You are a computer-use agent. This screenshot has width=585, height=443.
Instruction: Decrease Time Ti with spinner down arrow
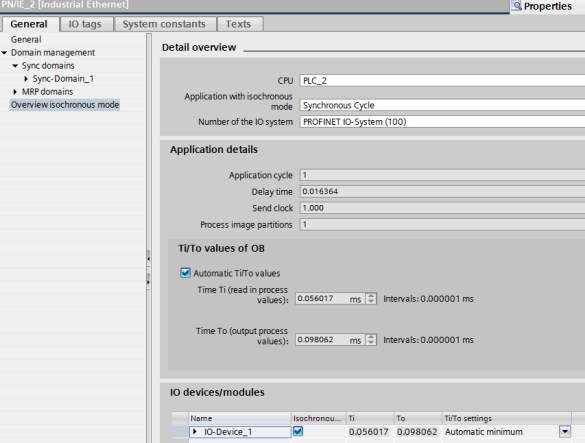point(371,302)
